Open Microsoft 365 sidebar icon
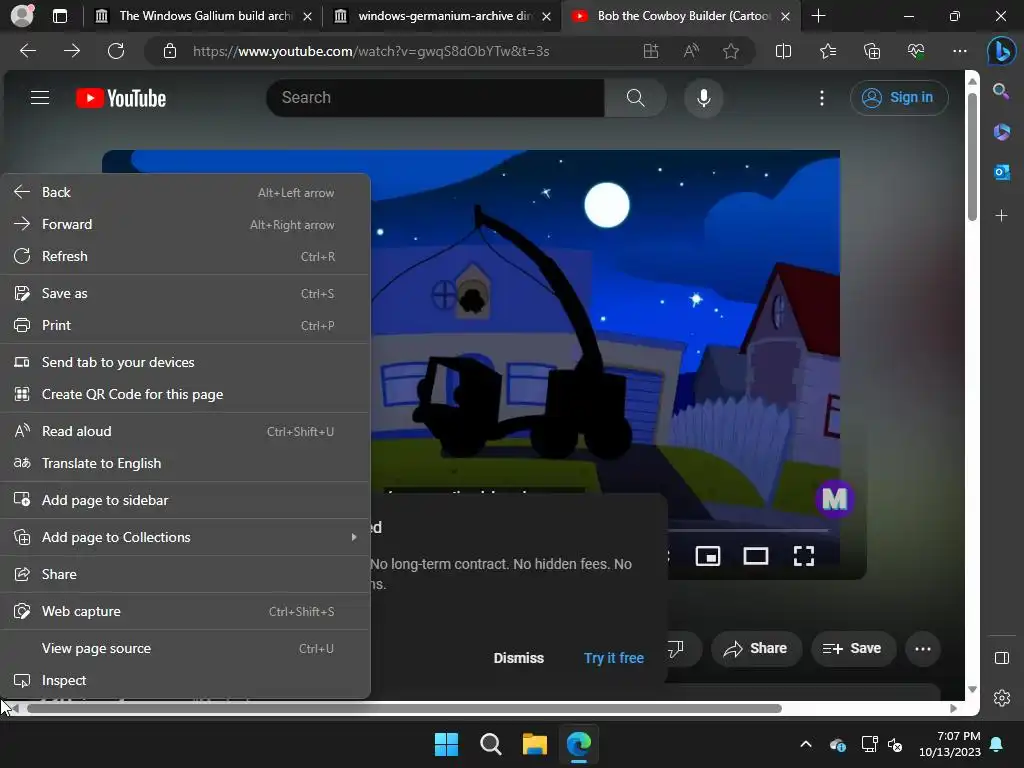The width and height of the screenshot is (1024, 768). [1001, 132]
